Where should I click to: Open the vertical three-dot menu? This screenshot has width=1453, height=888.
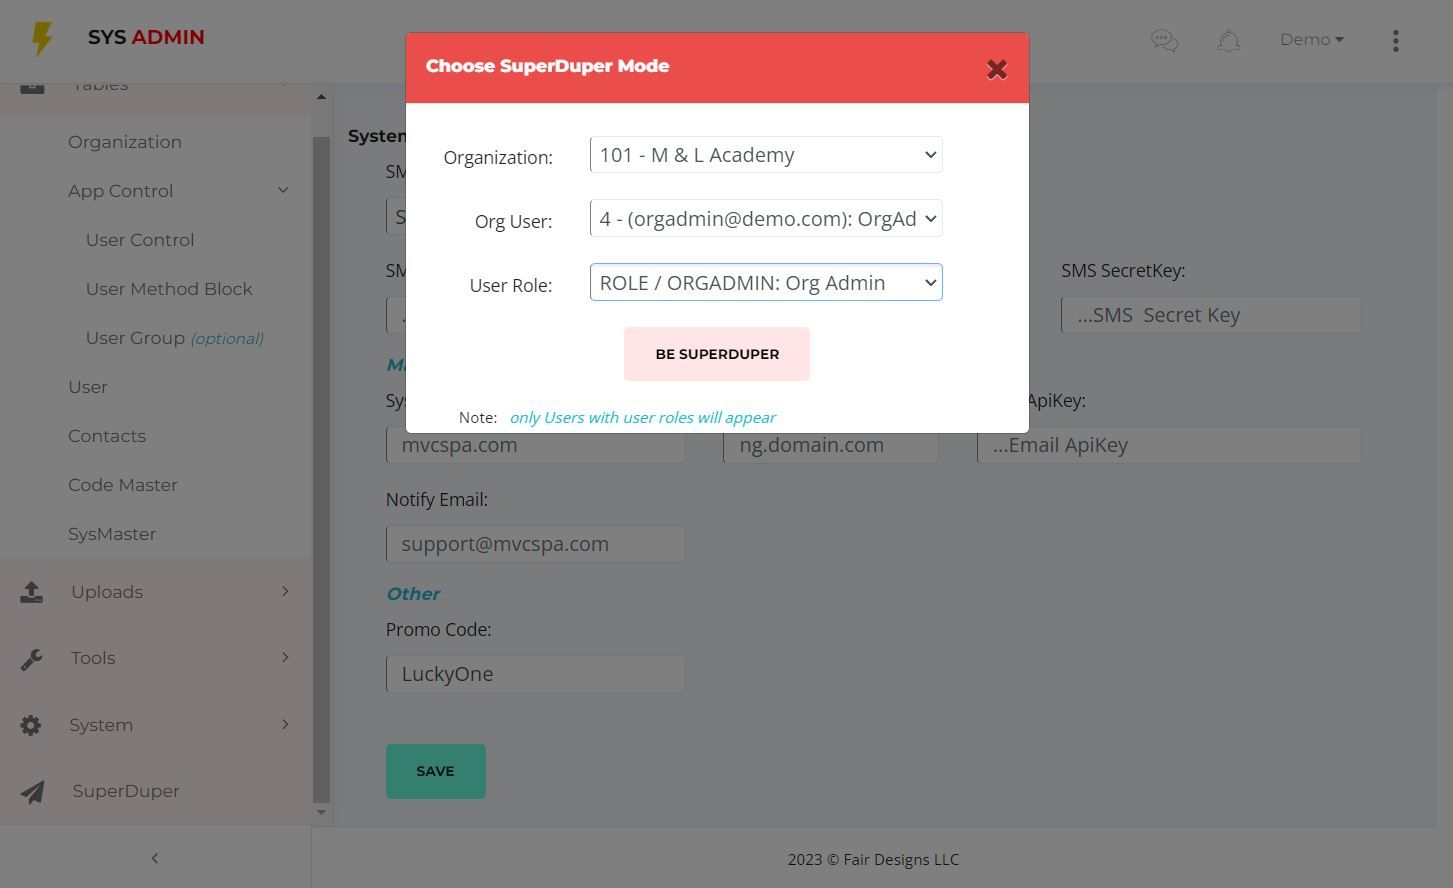1395,40
